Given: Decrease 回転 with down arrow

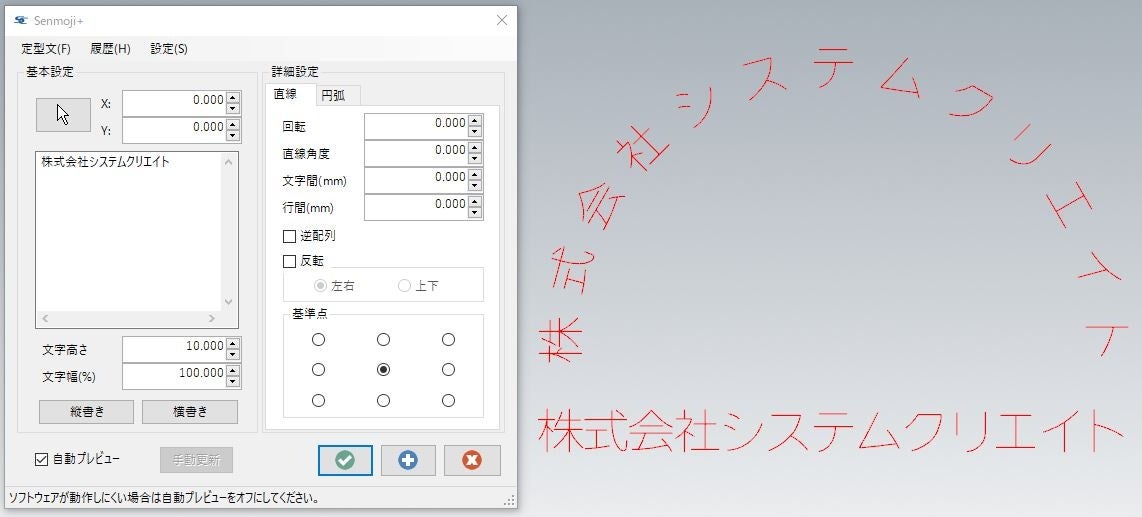Looking at the screenshot, I should pyautogui.click(x=475, y=133).
